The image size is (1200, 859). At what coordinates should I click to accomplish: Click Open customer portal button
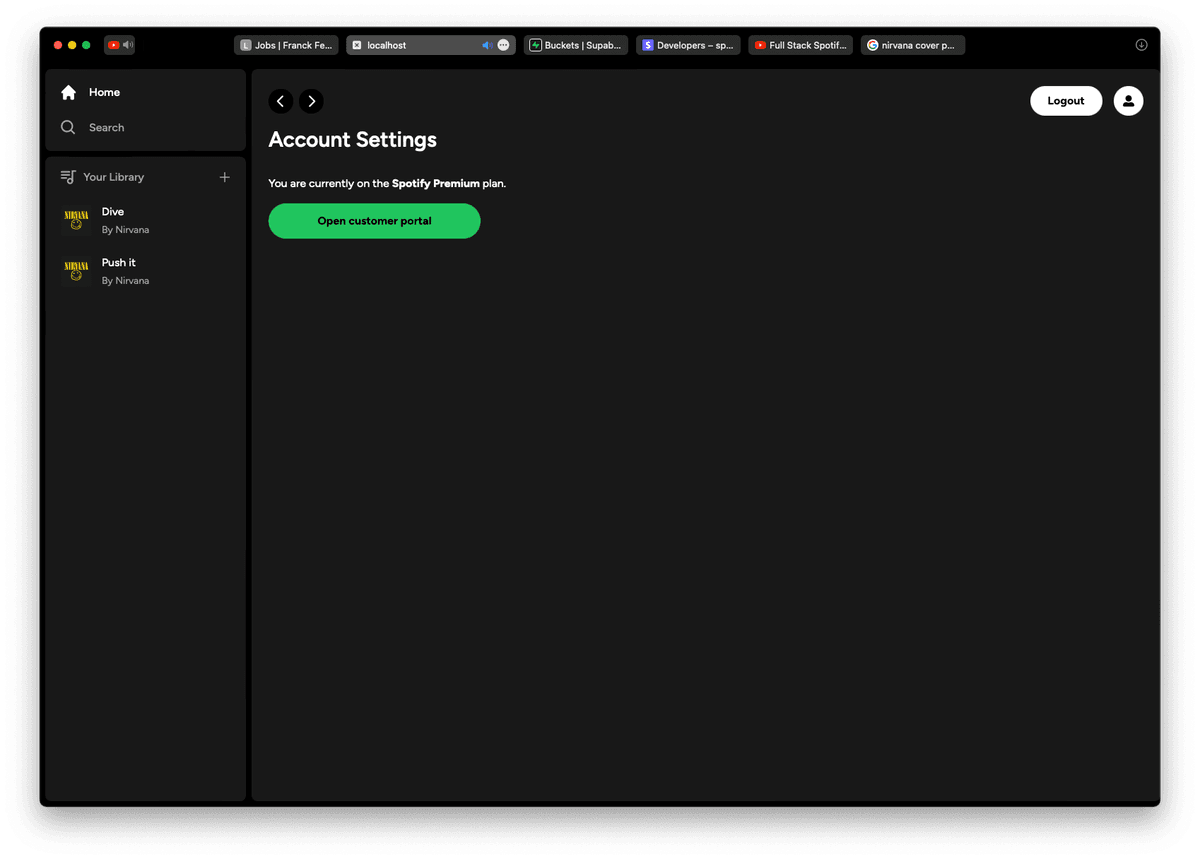pos(374,221)
